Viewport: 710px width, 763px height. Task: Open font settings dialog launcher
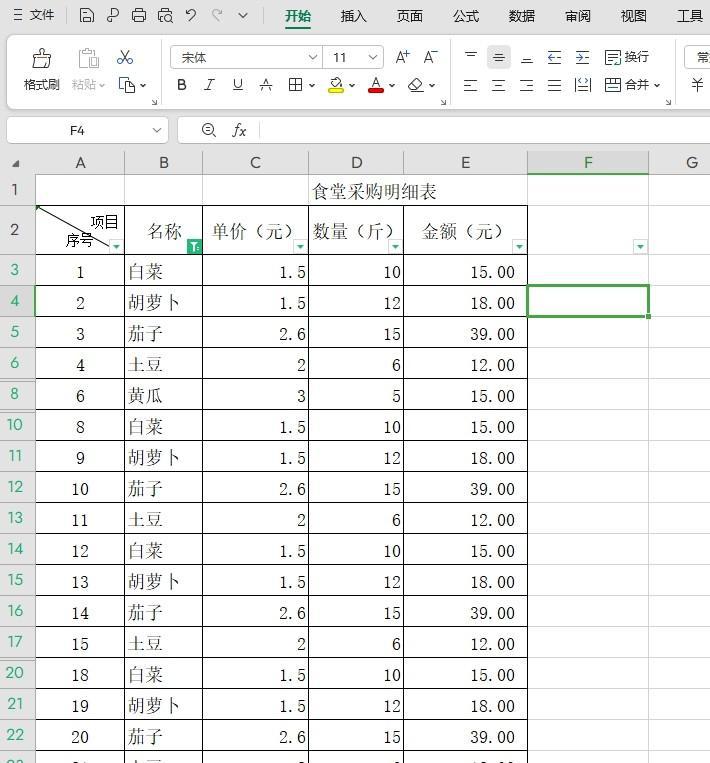pyautogui.click(x=443, y=102)
